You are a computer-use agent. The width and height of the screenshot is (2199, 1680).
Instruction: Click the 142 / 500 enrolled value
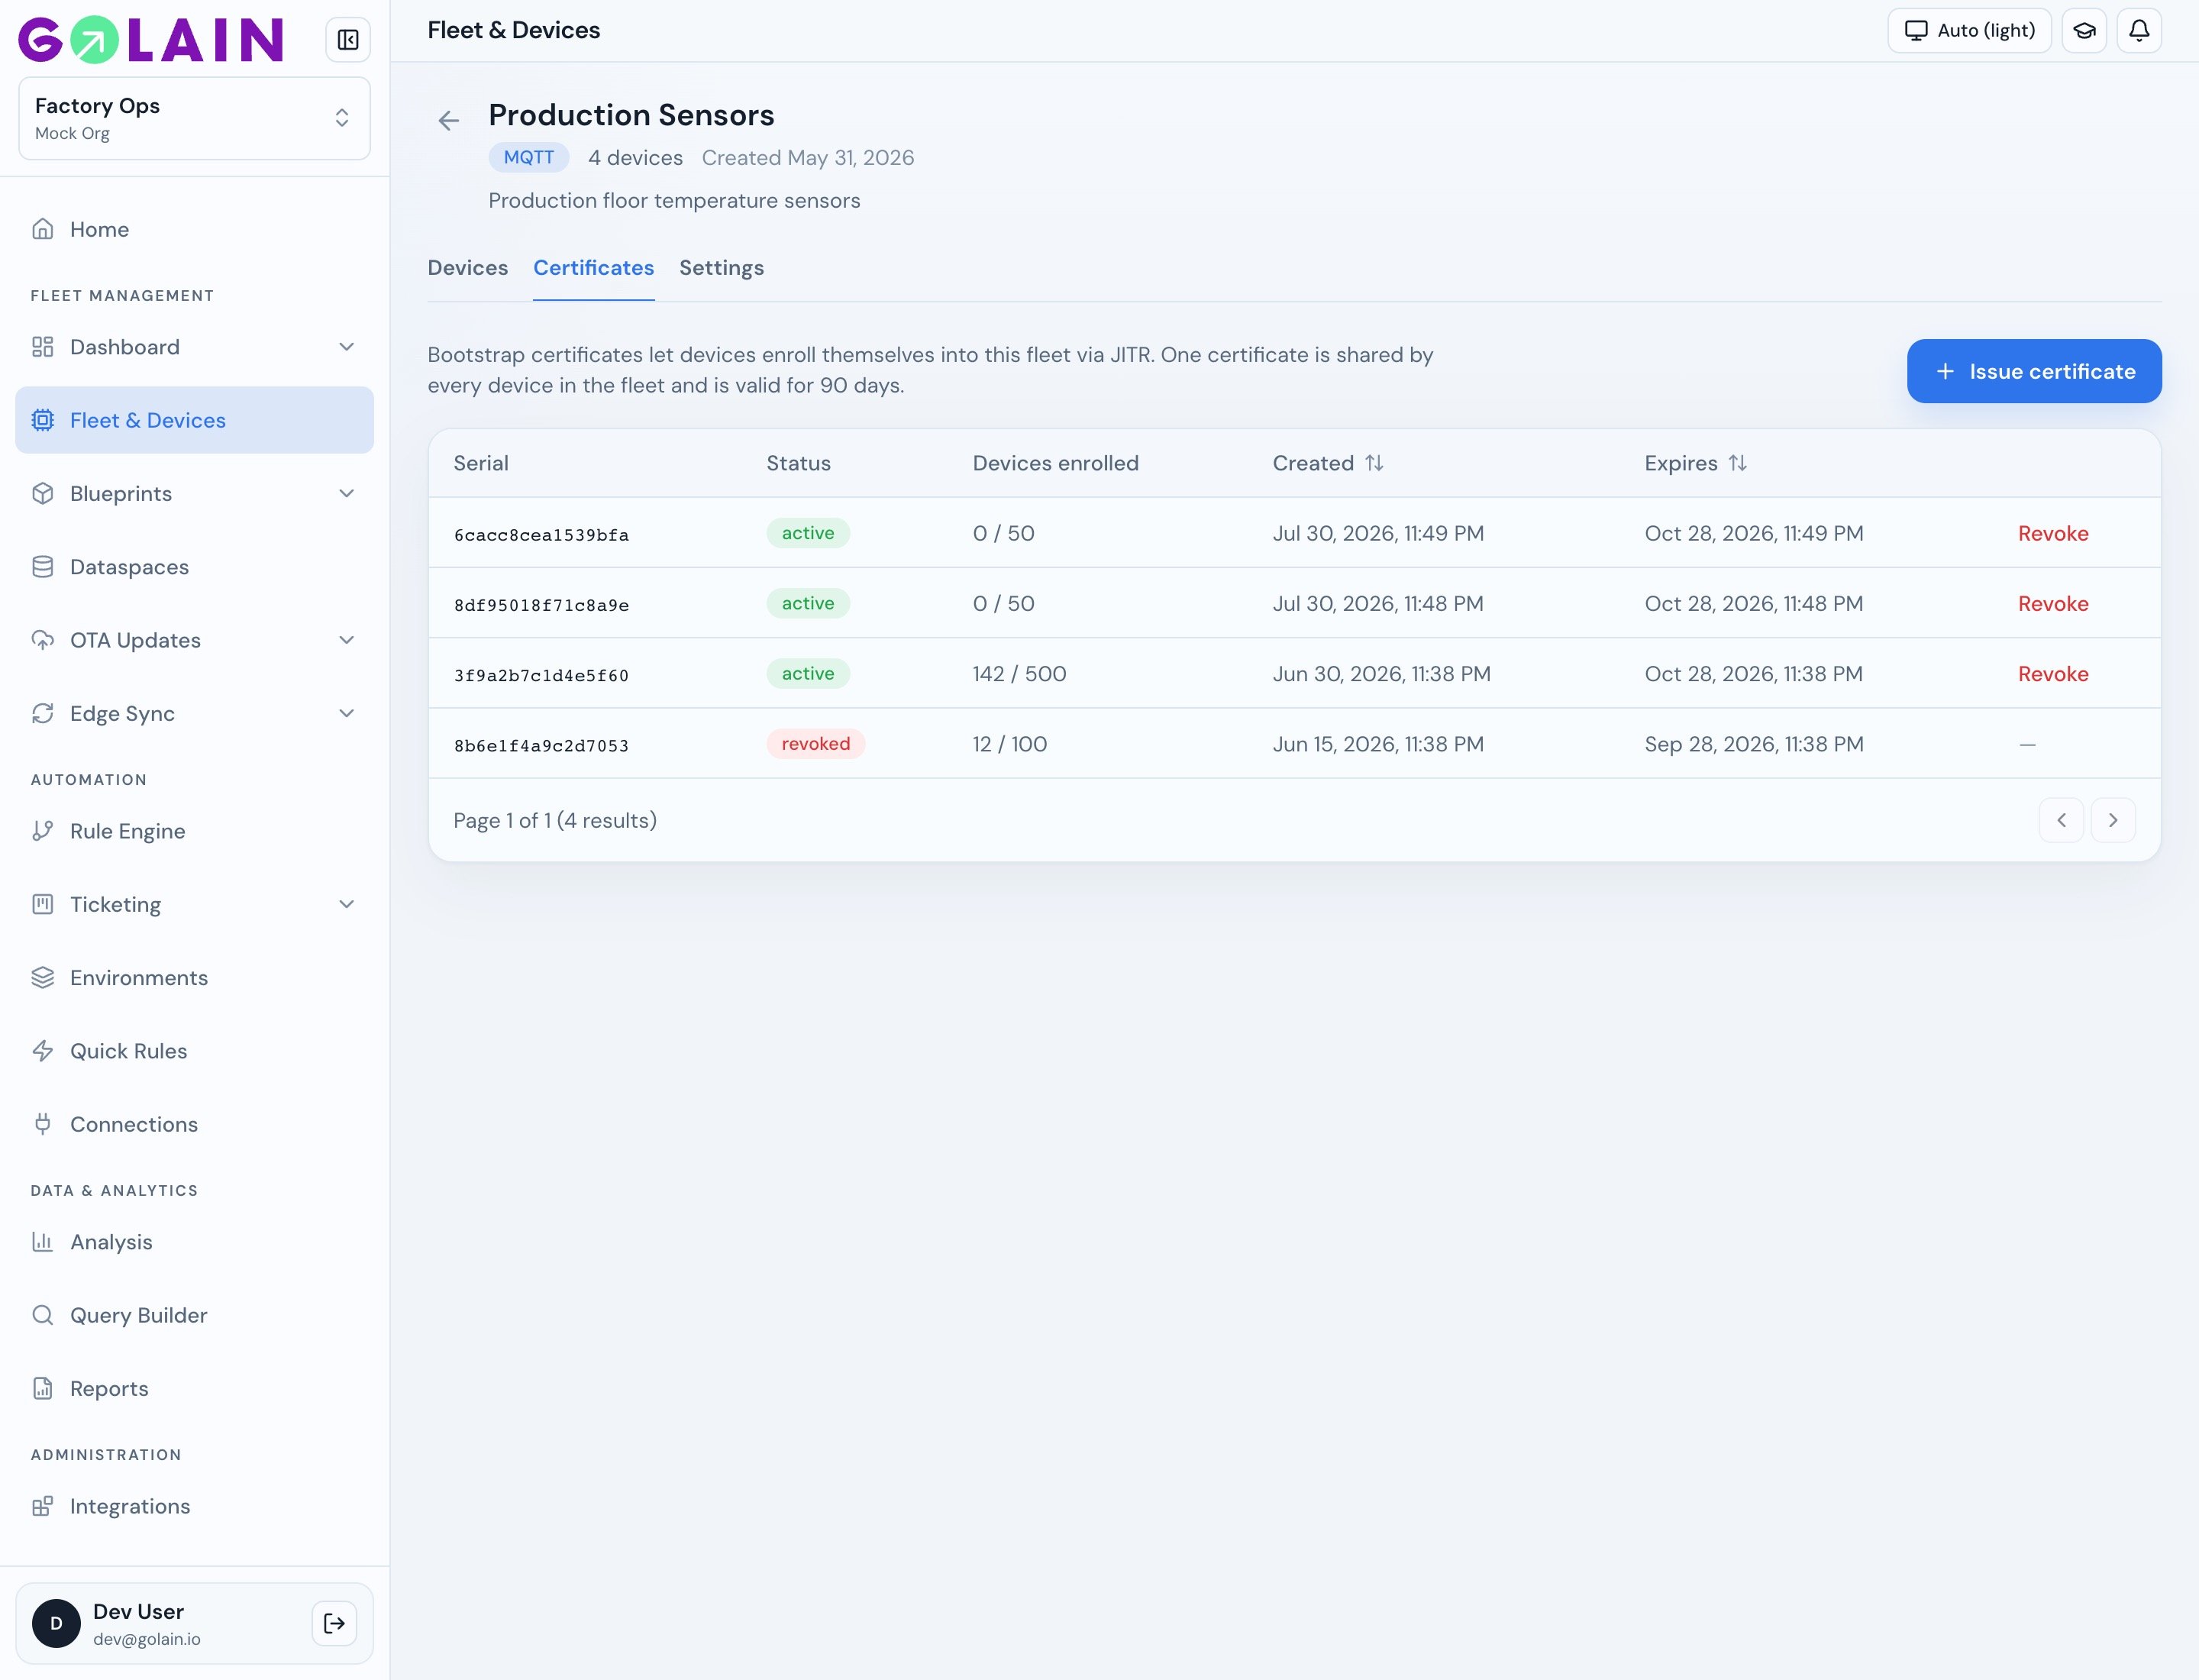[1019, 674]
